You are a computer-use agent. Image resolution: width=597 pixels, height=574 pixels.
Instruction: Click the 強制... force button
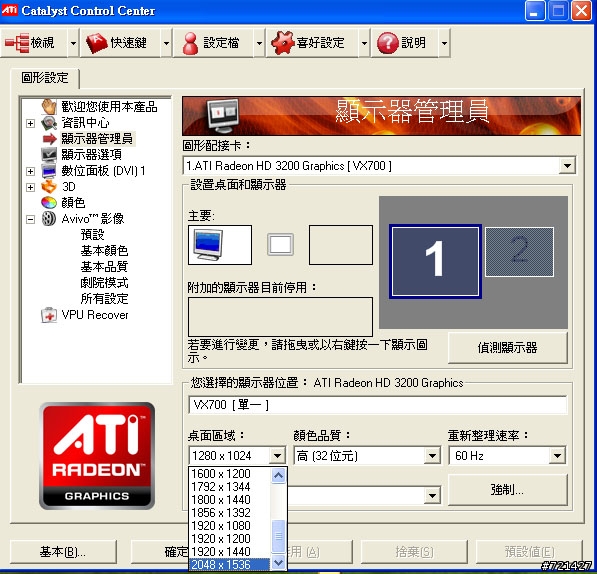tap(508, 490)
